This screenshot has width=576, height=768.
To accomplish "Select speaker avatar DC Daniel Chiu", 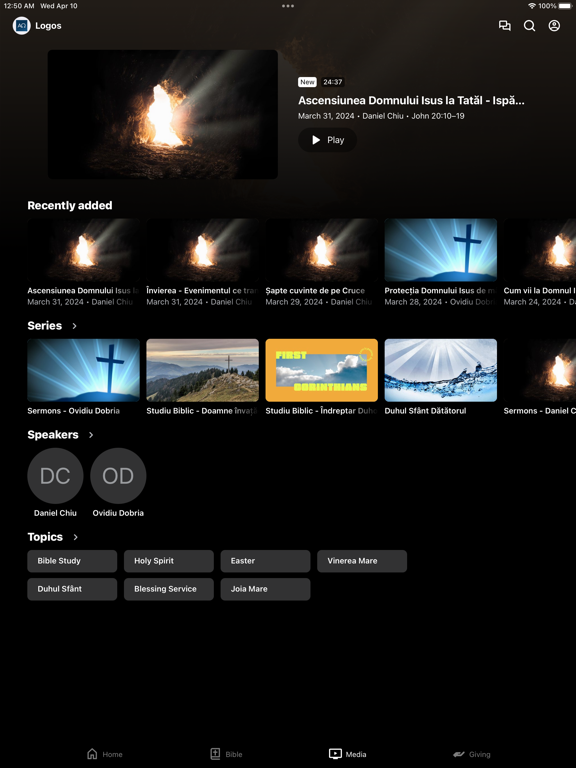I will click(x=55, y=476).
